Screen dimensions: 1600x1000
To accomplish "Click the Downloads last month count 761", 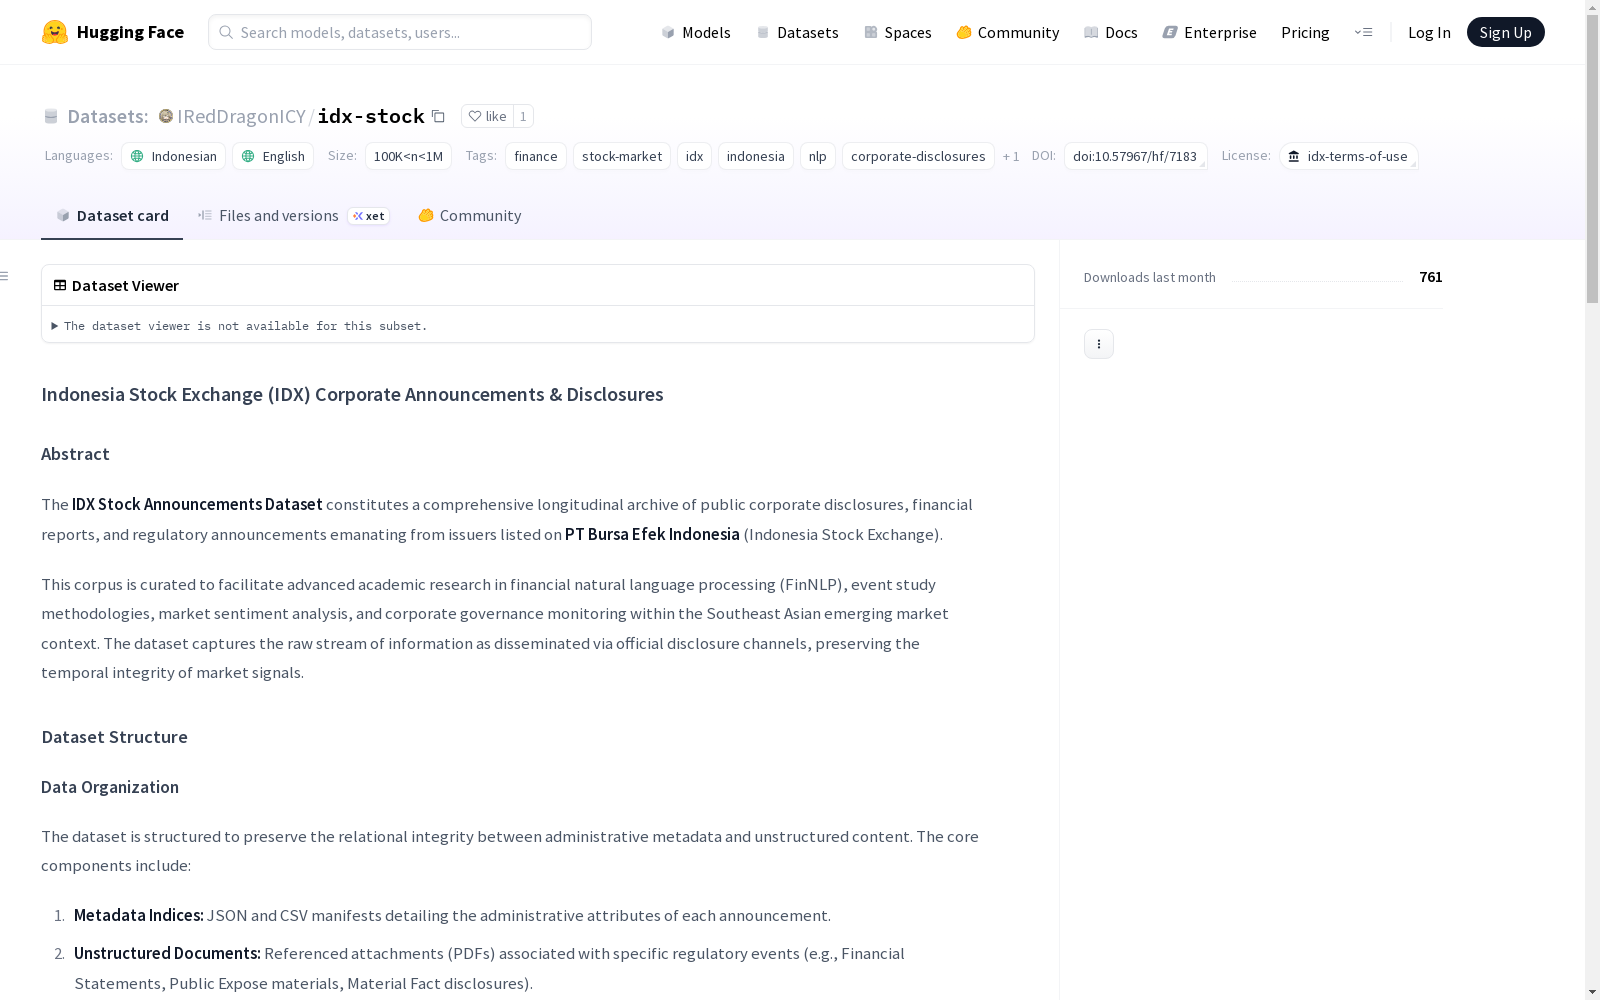I will coord(1431,277).
